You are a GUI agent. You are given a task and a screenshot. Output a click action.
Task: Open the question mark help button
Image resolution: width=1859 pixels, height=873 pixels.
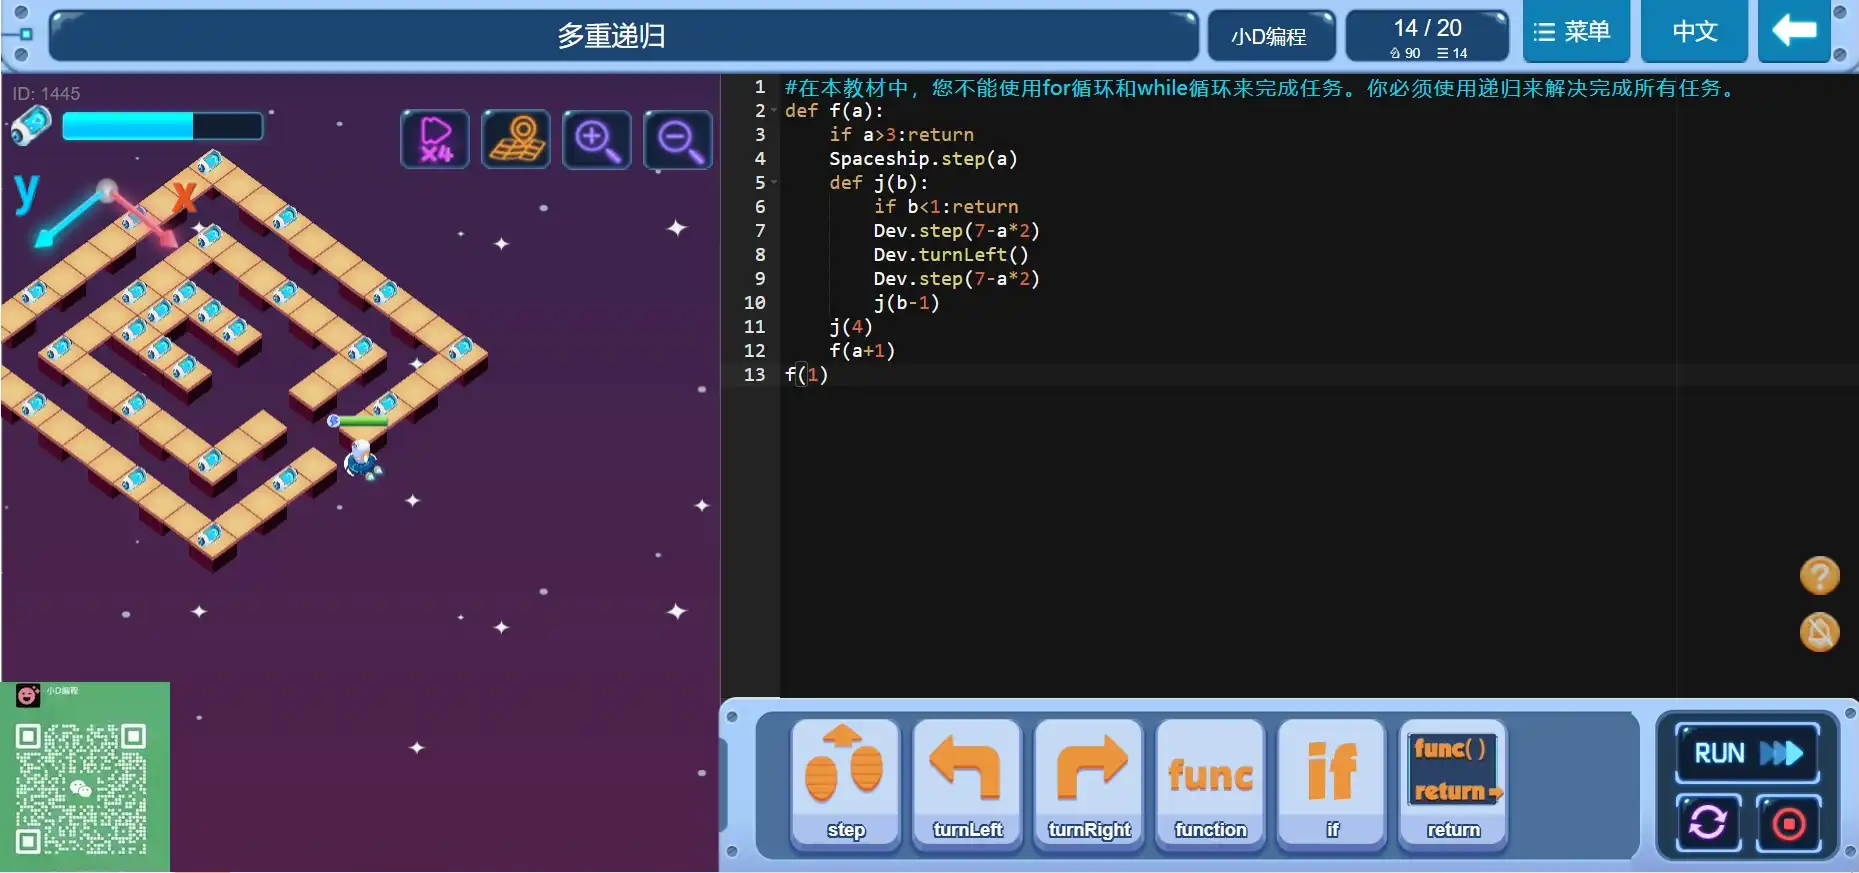(1819, 576)
